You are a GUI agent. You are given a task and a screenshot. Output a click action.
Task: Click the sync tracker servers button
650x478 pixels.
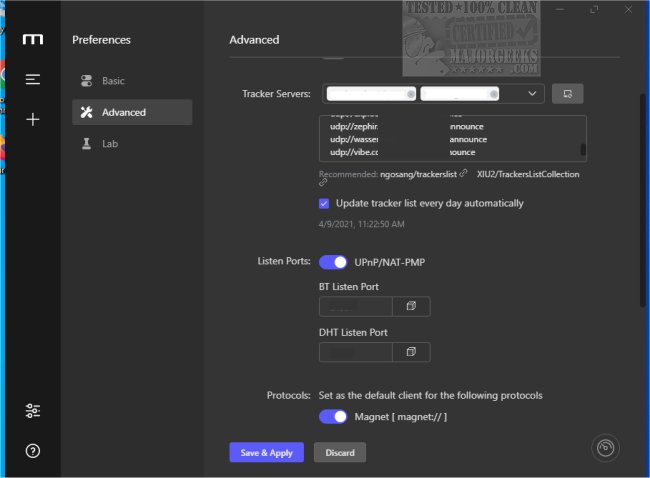coord(567,94)
